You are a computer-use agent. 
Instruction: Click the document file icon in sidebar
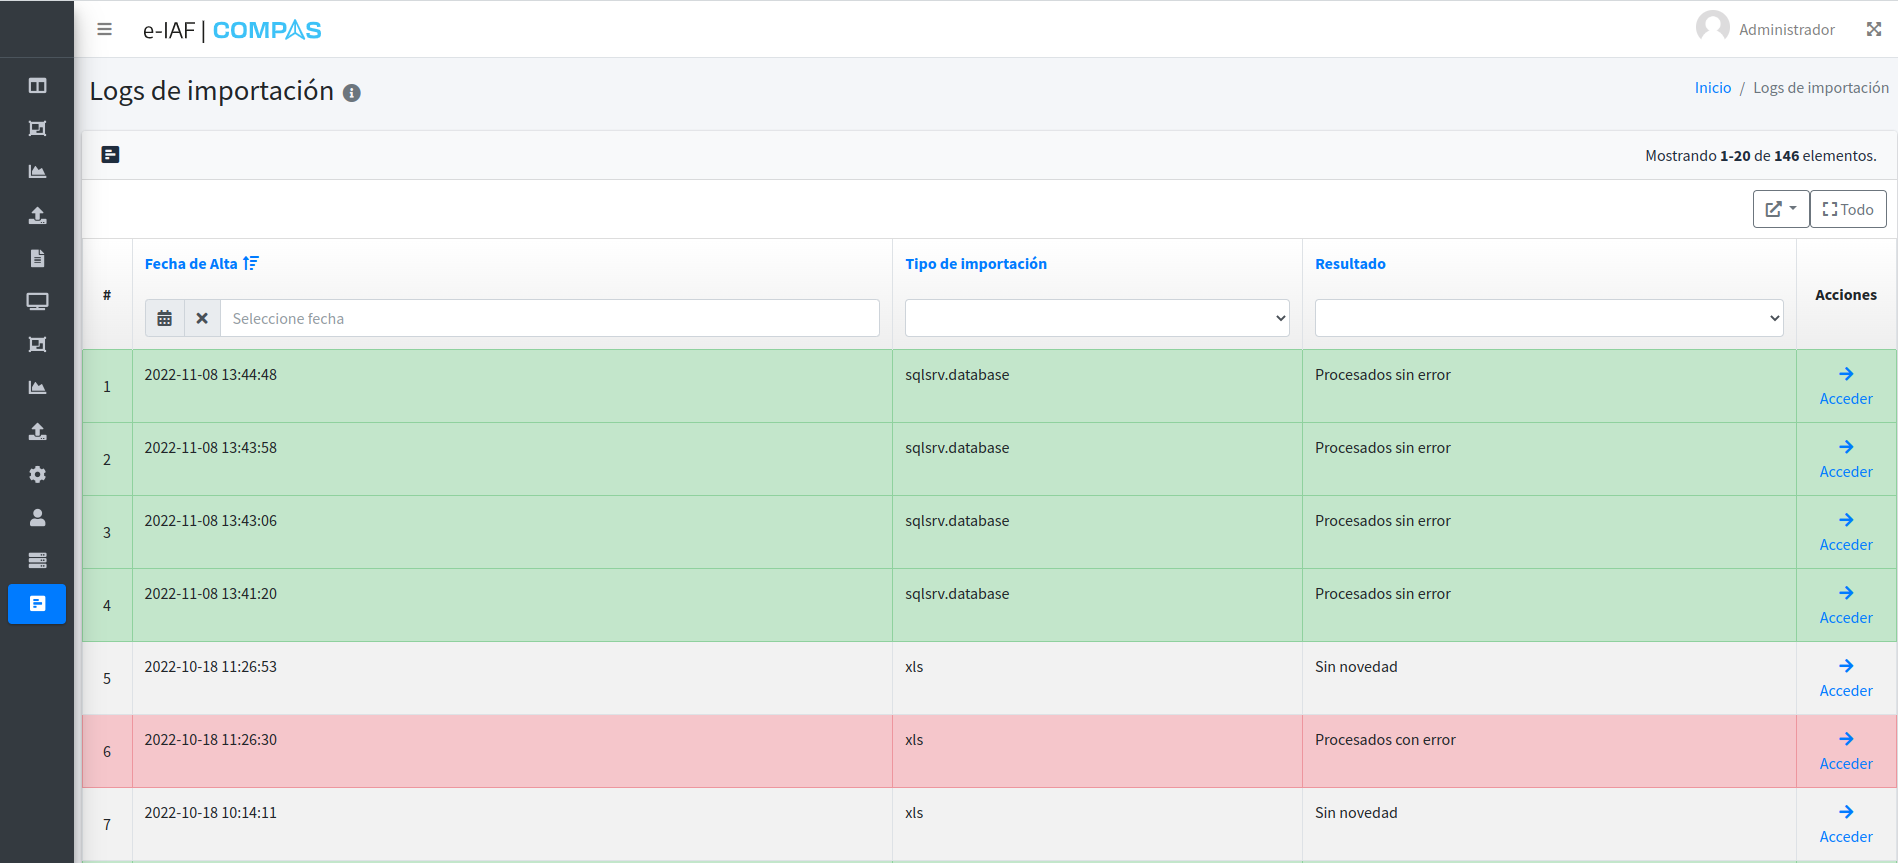37,258
